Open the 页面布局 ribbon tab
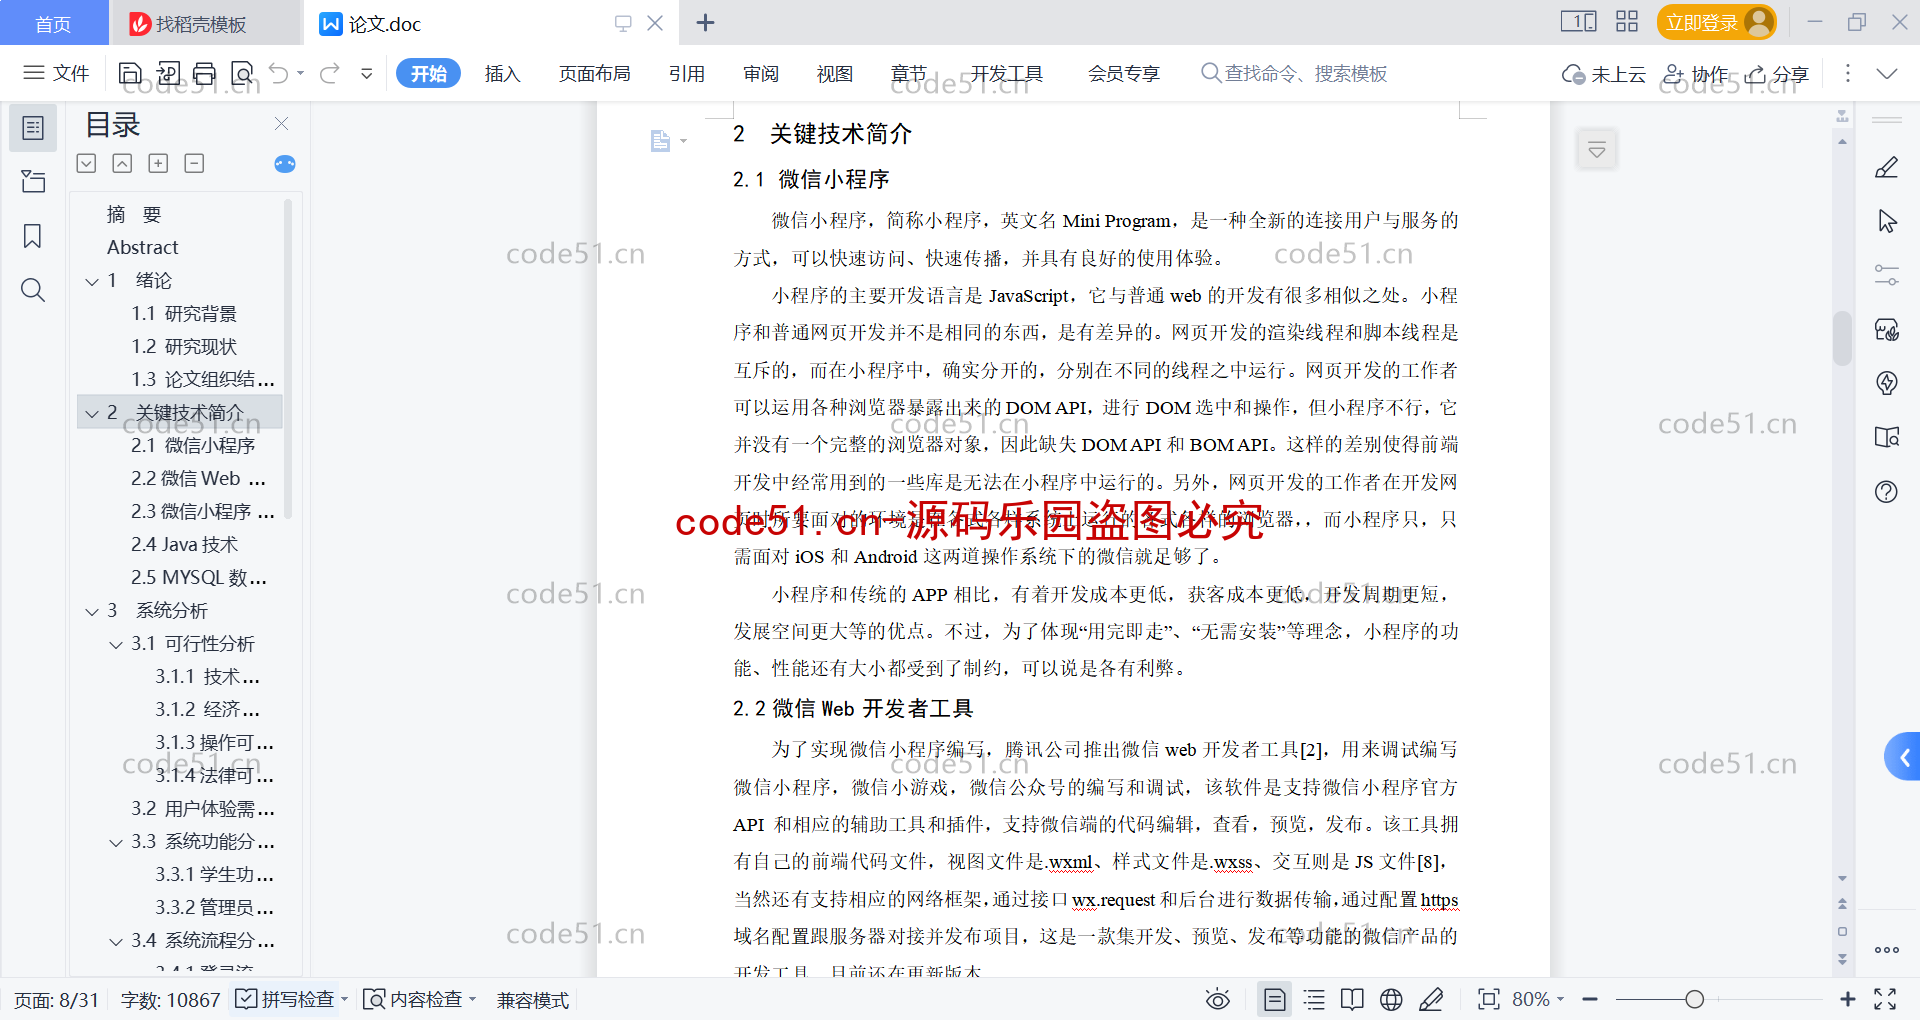Screen dimensions: 1920x1020 click(594, 73)
